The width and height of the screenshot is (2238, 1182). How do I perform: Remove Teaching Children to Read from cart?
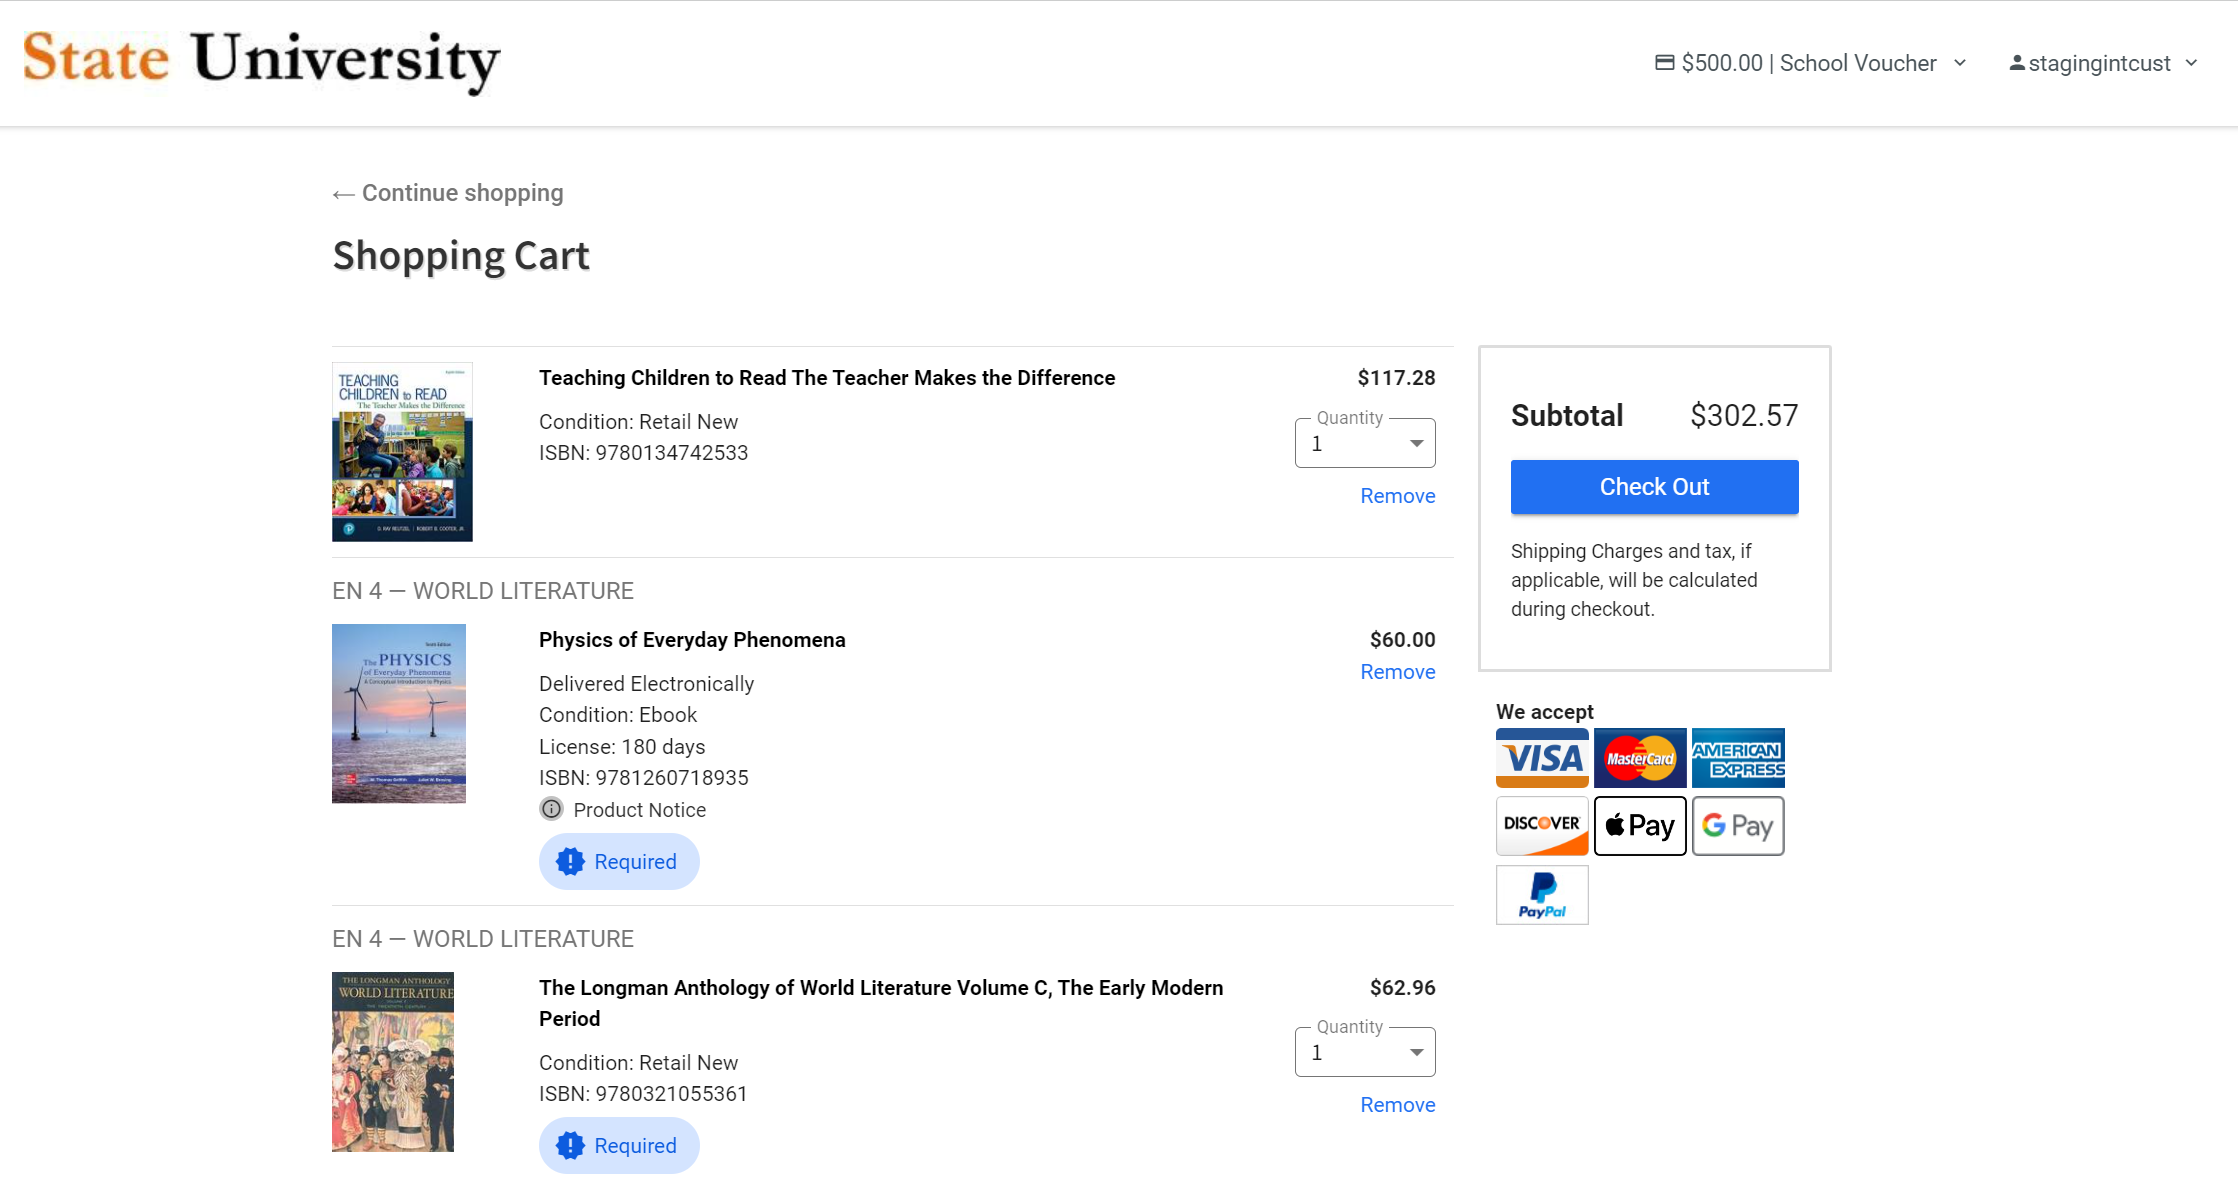[x=1397, y=496]
